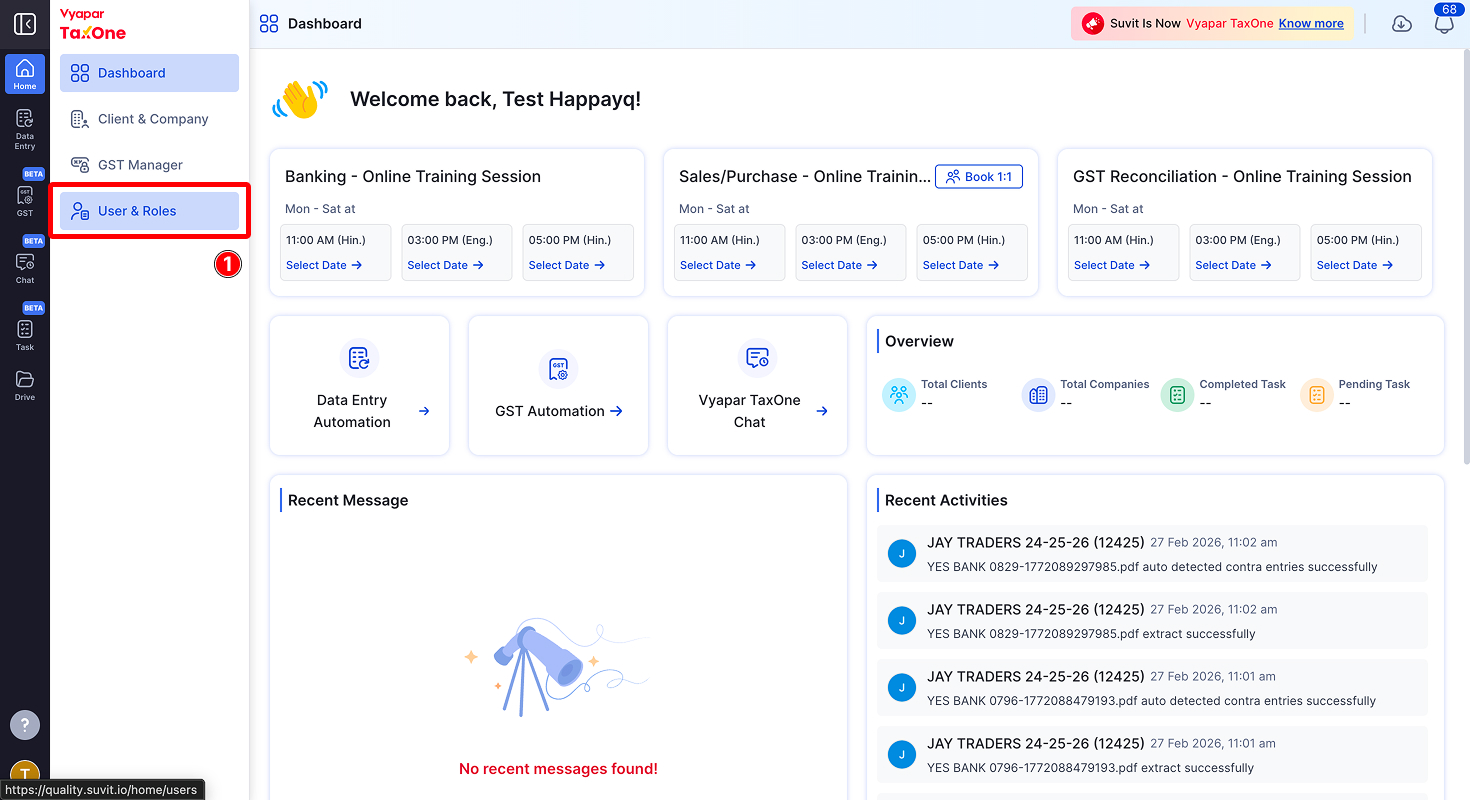Image resolution: width=1470 pixels, height=800 pixels.
Task: Open the 11:01 am extract successfully activity
Action: pos(1152,755)
